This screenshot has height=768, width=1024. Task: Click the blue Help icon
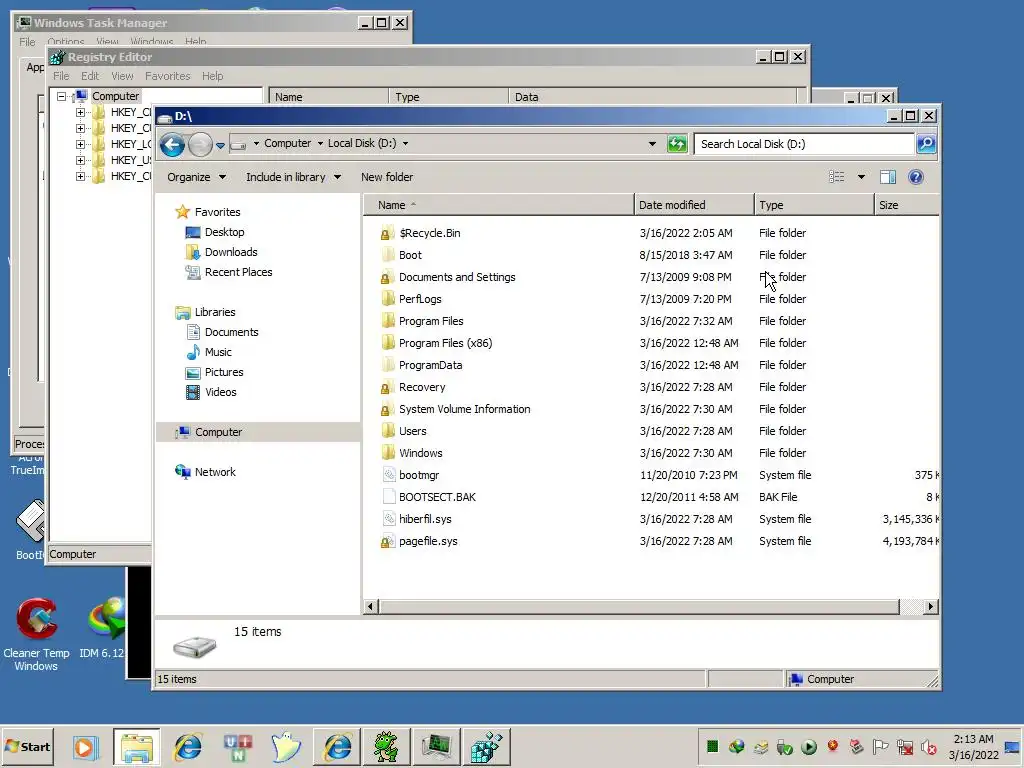[x=916, y=177]
